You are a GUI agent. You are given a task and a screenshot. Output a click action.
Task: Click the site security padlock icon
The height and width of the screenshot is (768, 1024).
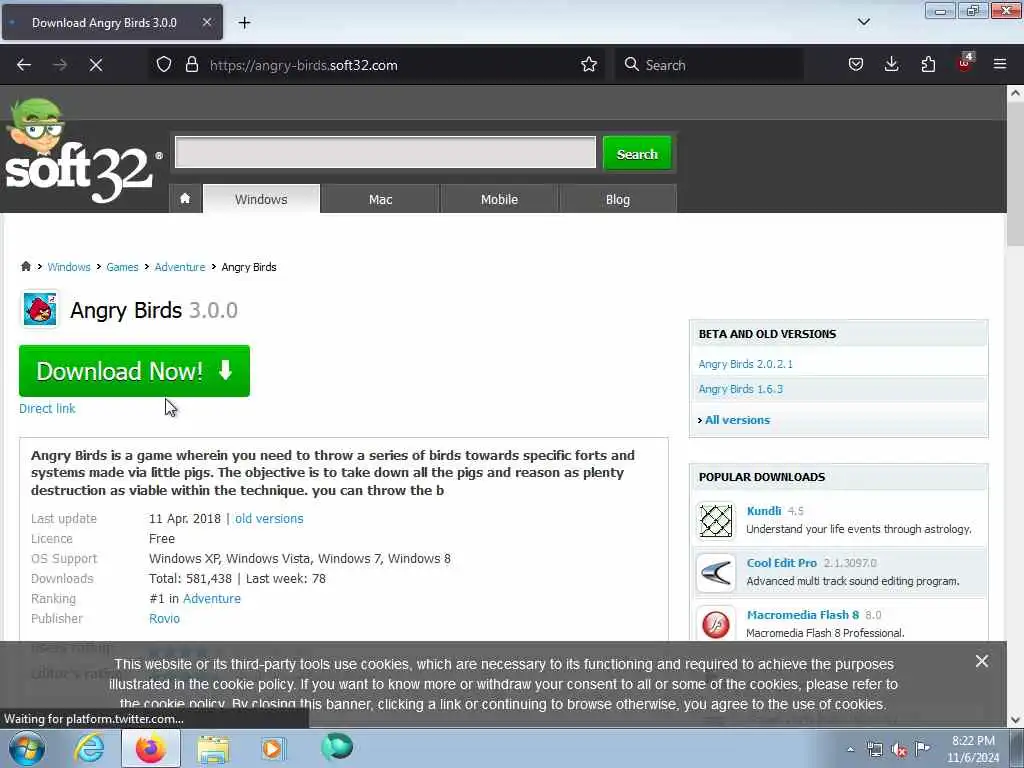click(191, 65)
